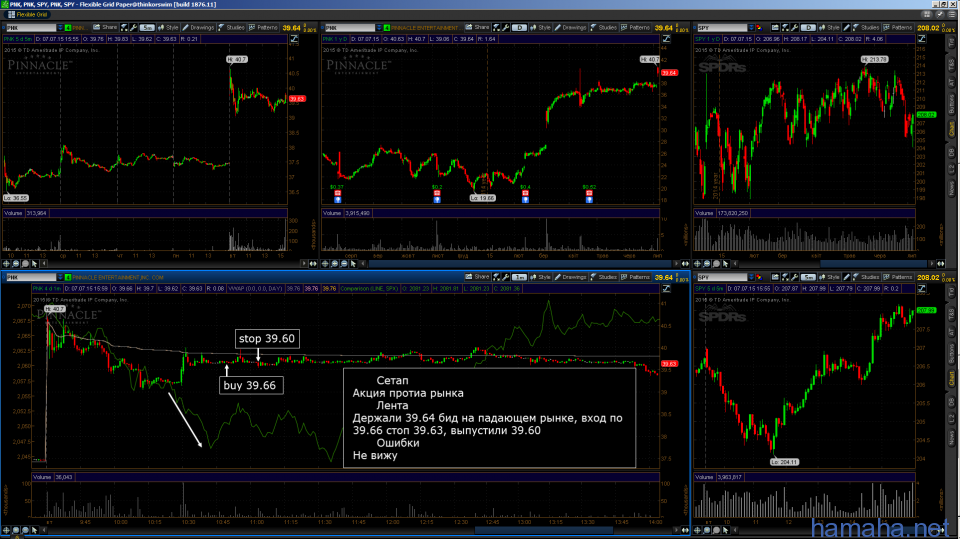Open Style in bottom PNK 1m chart
Screen dimensions: 960x539
coord(541,277)
